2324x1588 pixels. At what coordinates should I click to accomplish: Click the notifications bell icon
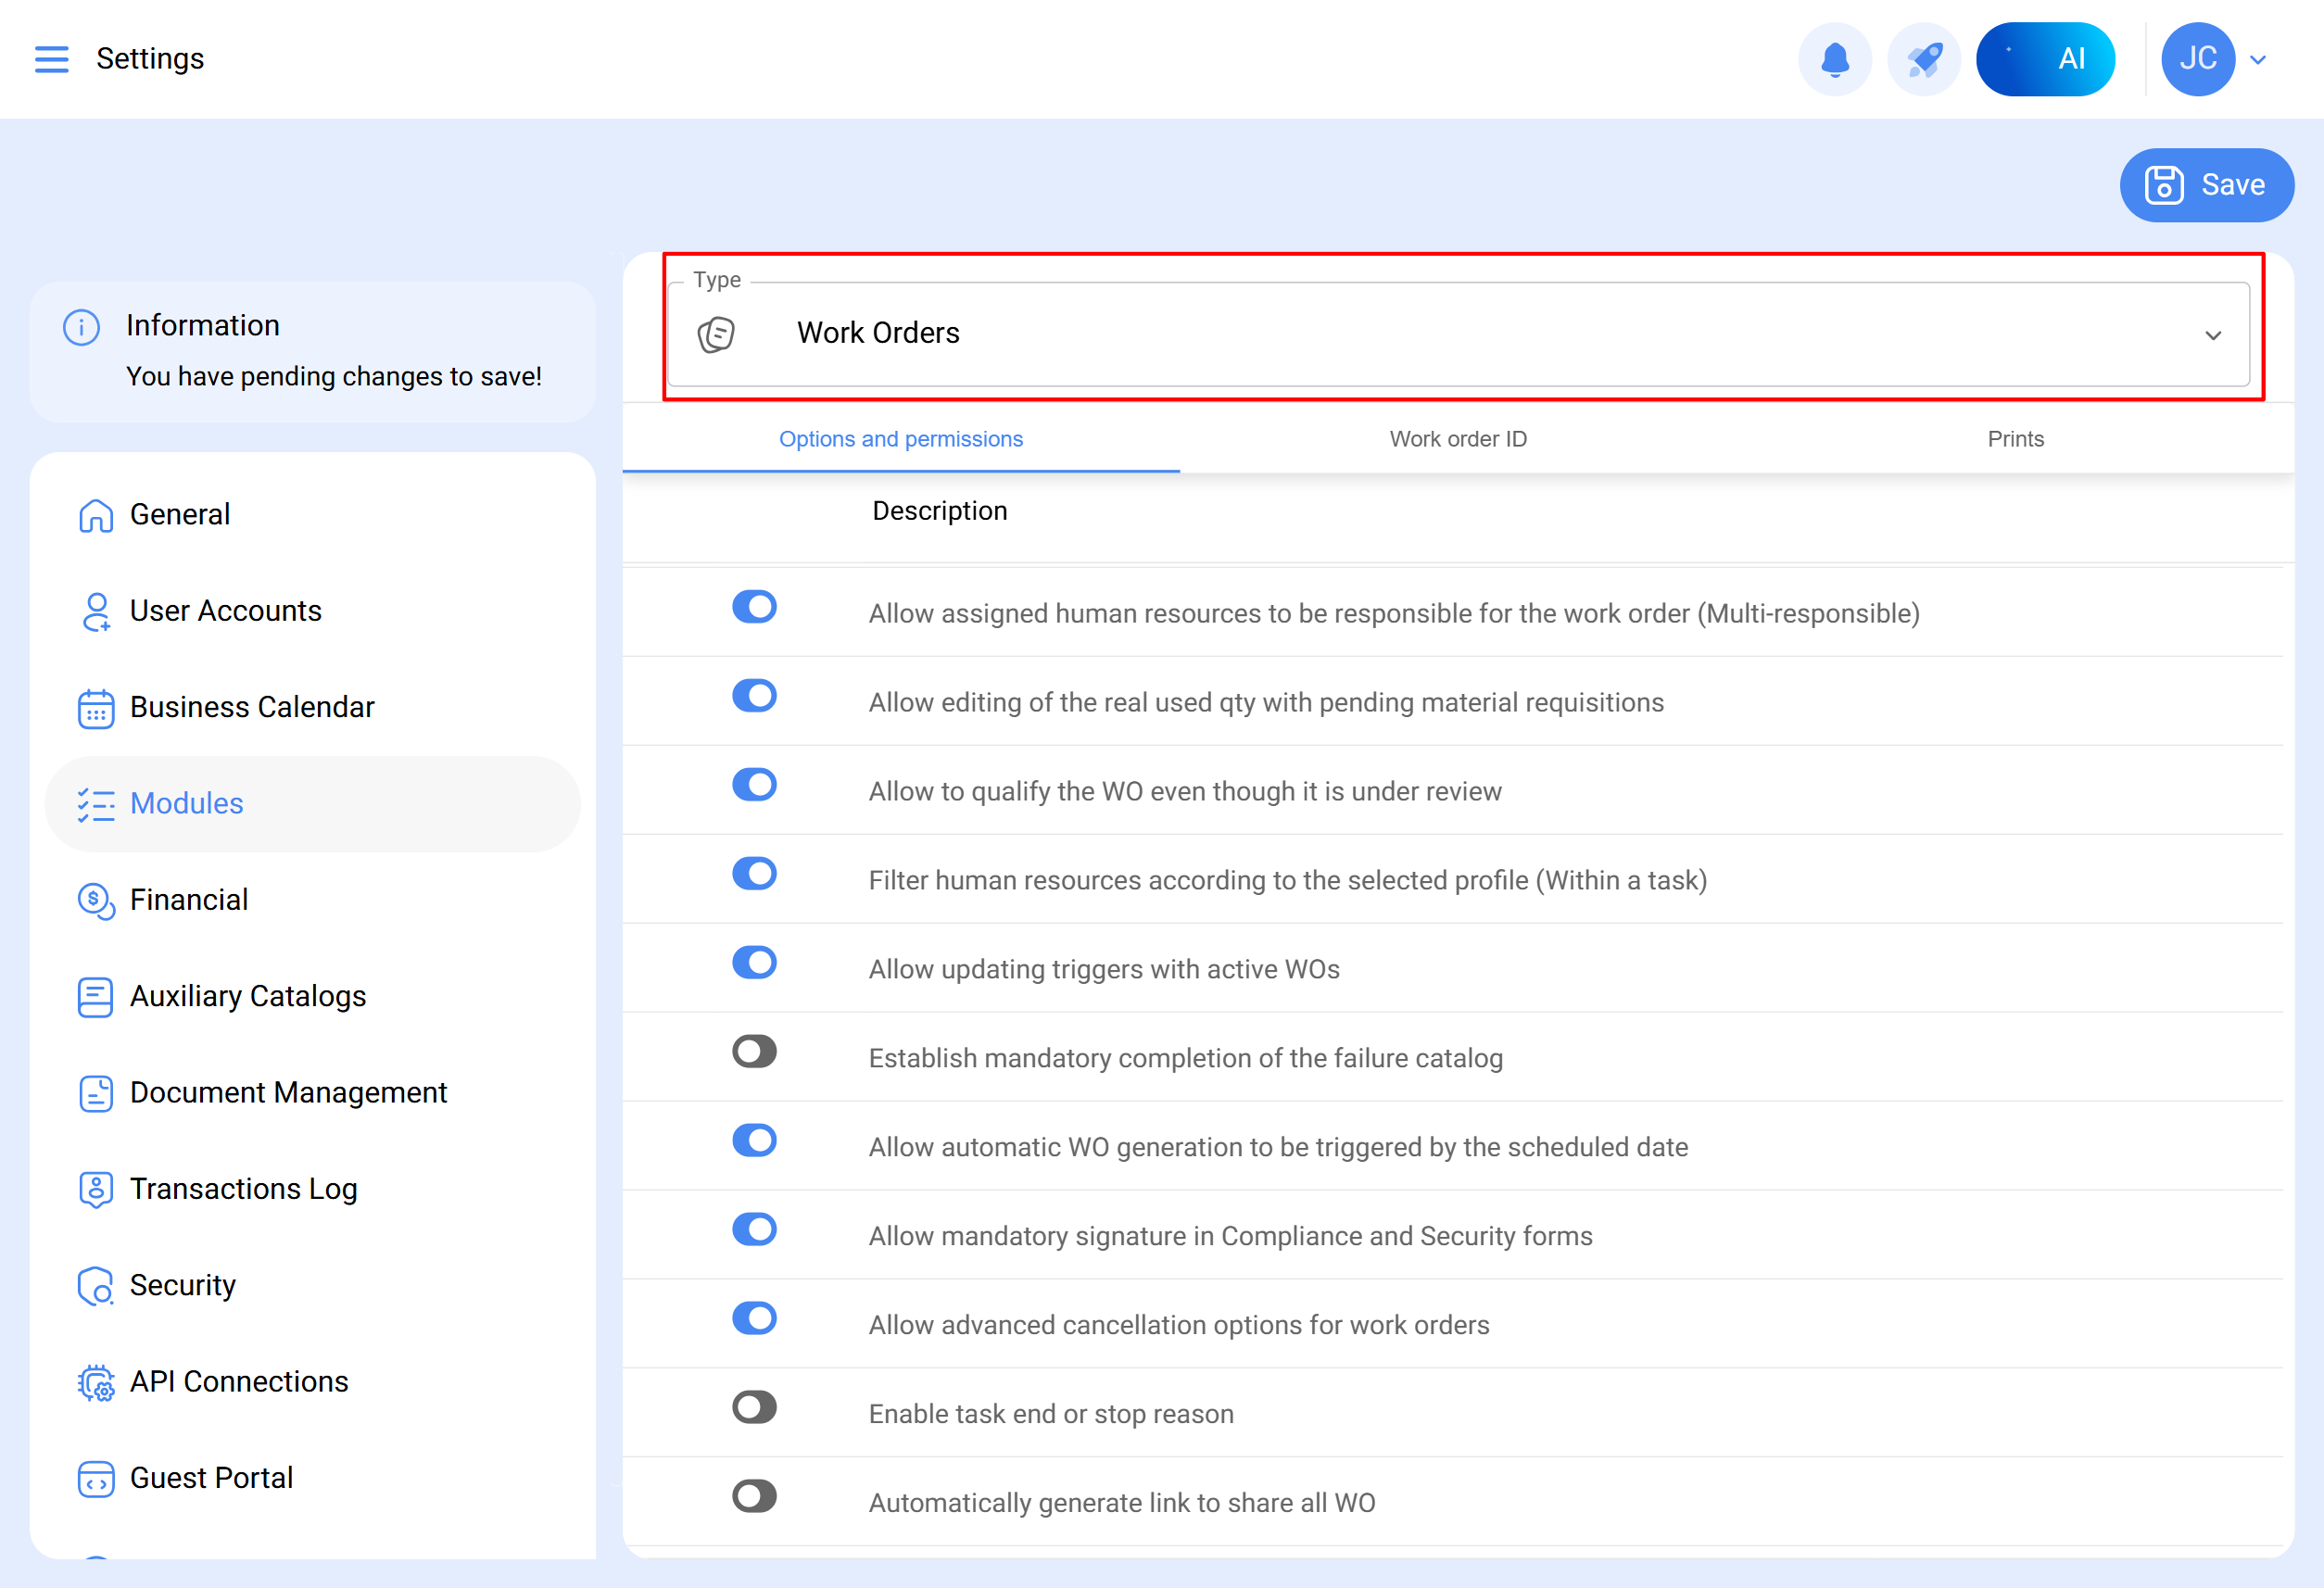coord(1834,59)
